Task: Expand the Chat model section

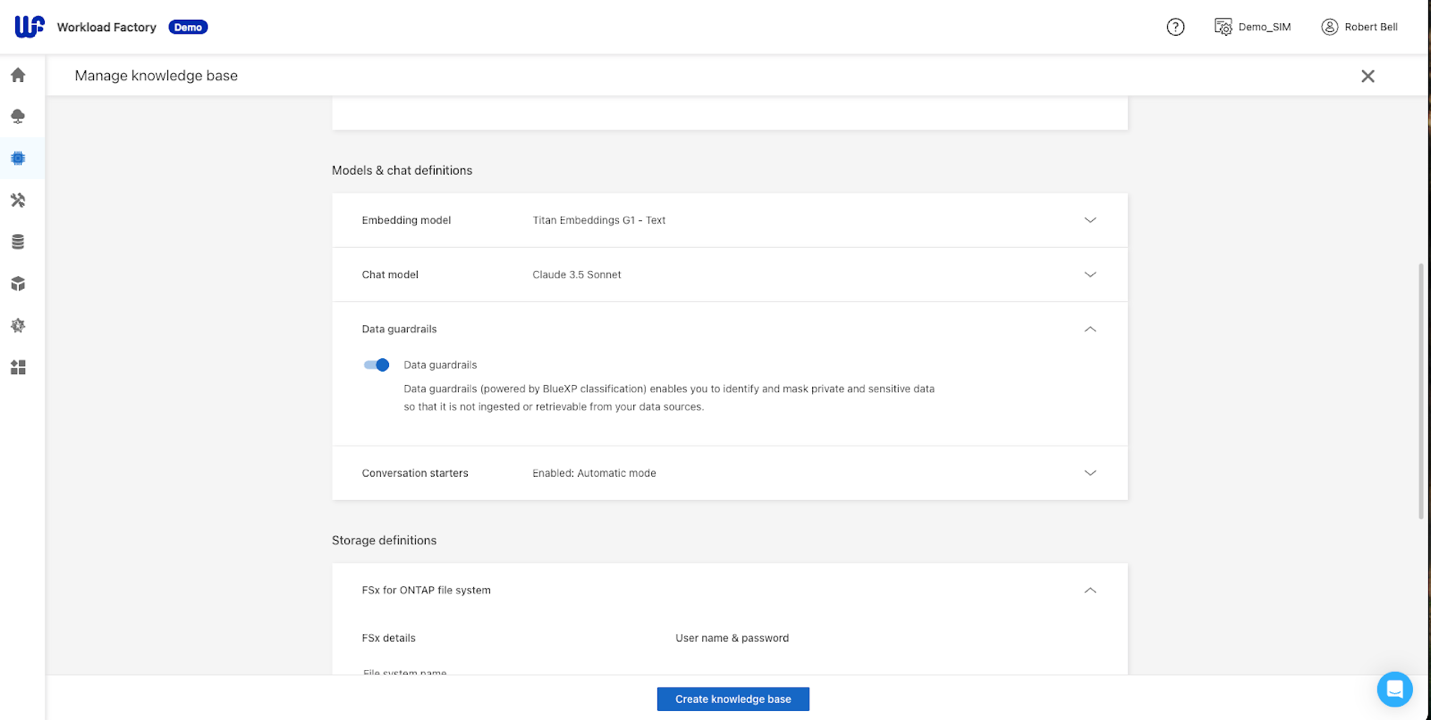Action: point(1090,274)
